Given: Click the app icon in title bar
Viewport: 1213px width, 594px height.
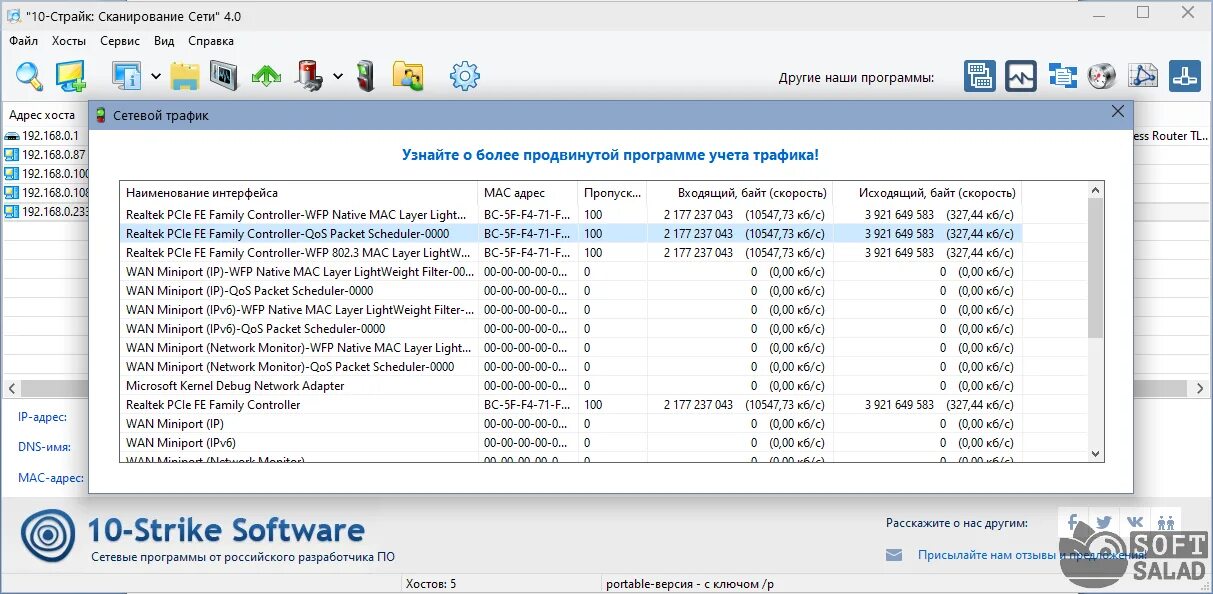Looking at the screenshot, I should 13,16.
